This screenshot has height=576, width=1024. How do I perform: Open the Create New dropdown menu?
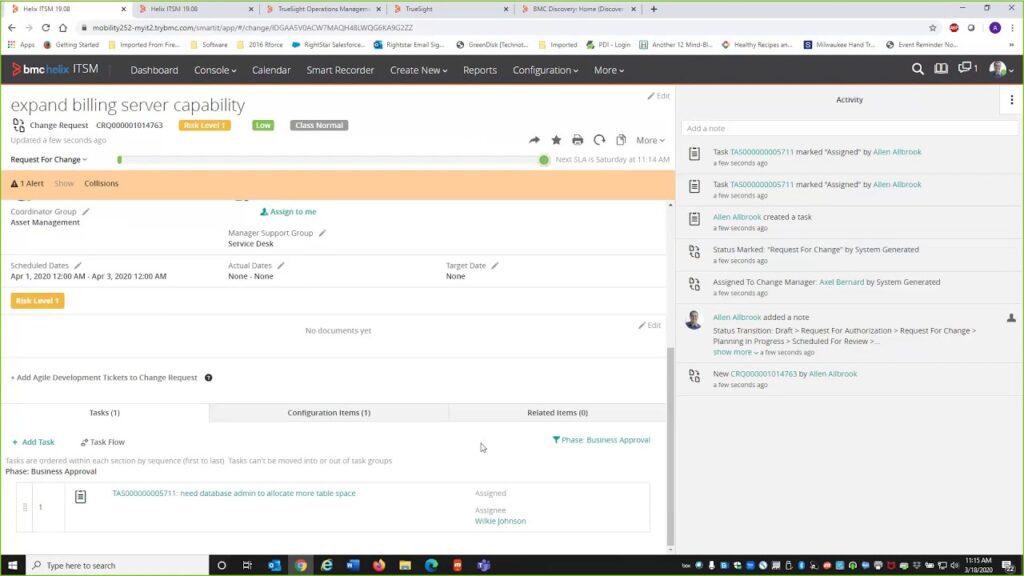tap(418, 70)
